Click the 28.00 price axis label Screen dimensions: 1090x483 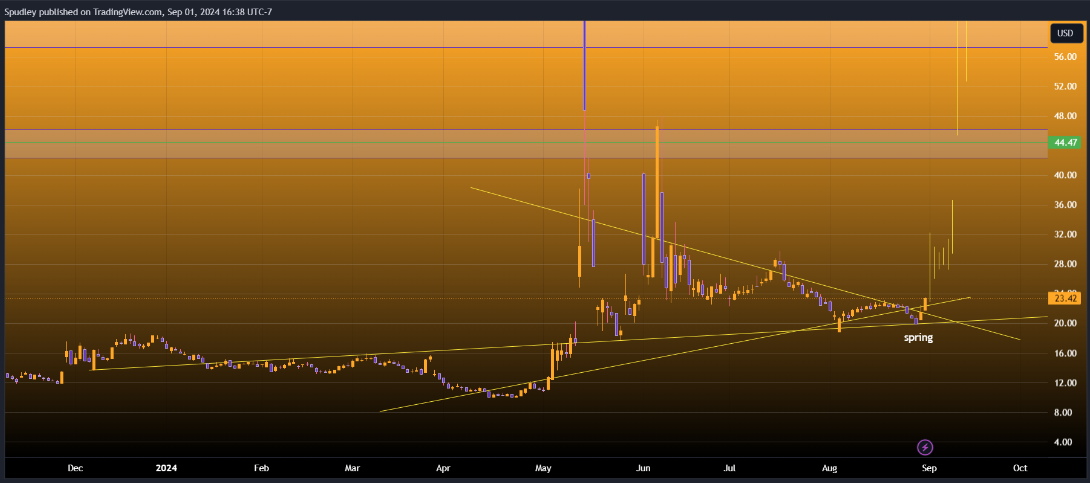coord(1066,264)
